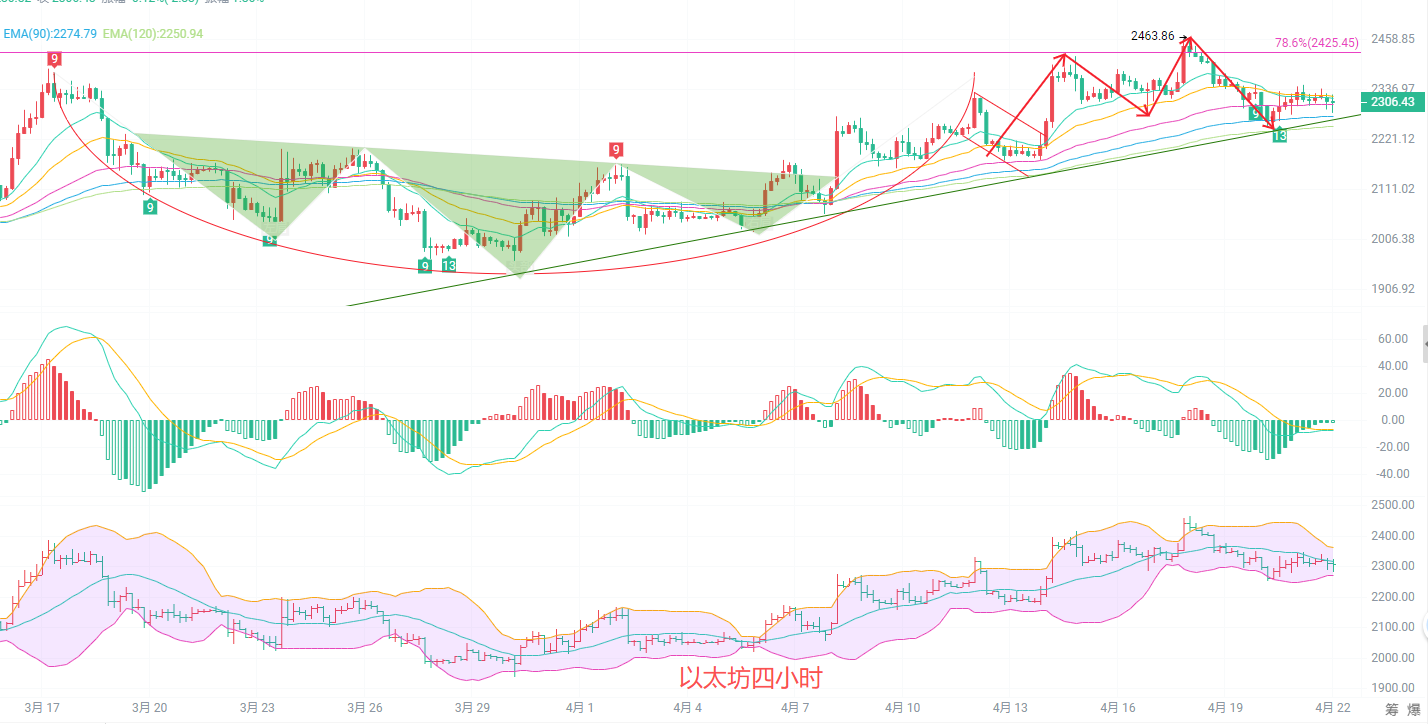Click the EMA(120) indicator label

point(153,34)
